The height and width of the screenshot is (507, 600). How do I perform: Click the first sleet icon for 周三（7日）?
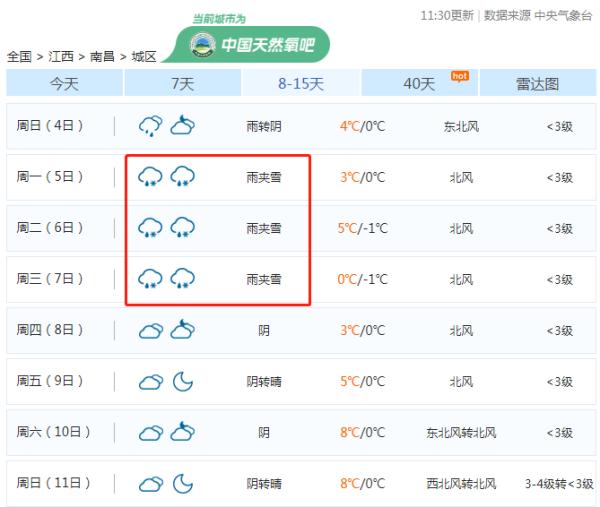[150, 278]
